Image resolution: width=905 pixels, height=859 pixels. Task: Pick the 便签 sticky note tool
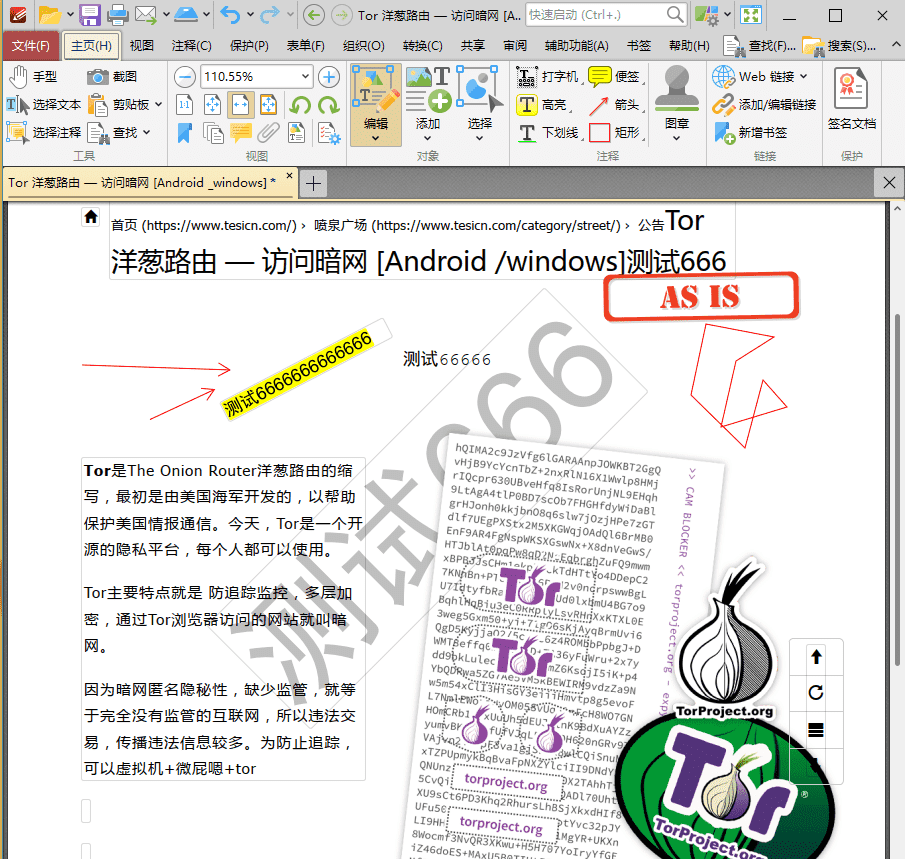coord(615,77)
